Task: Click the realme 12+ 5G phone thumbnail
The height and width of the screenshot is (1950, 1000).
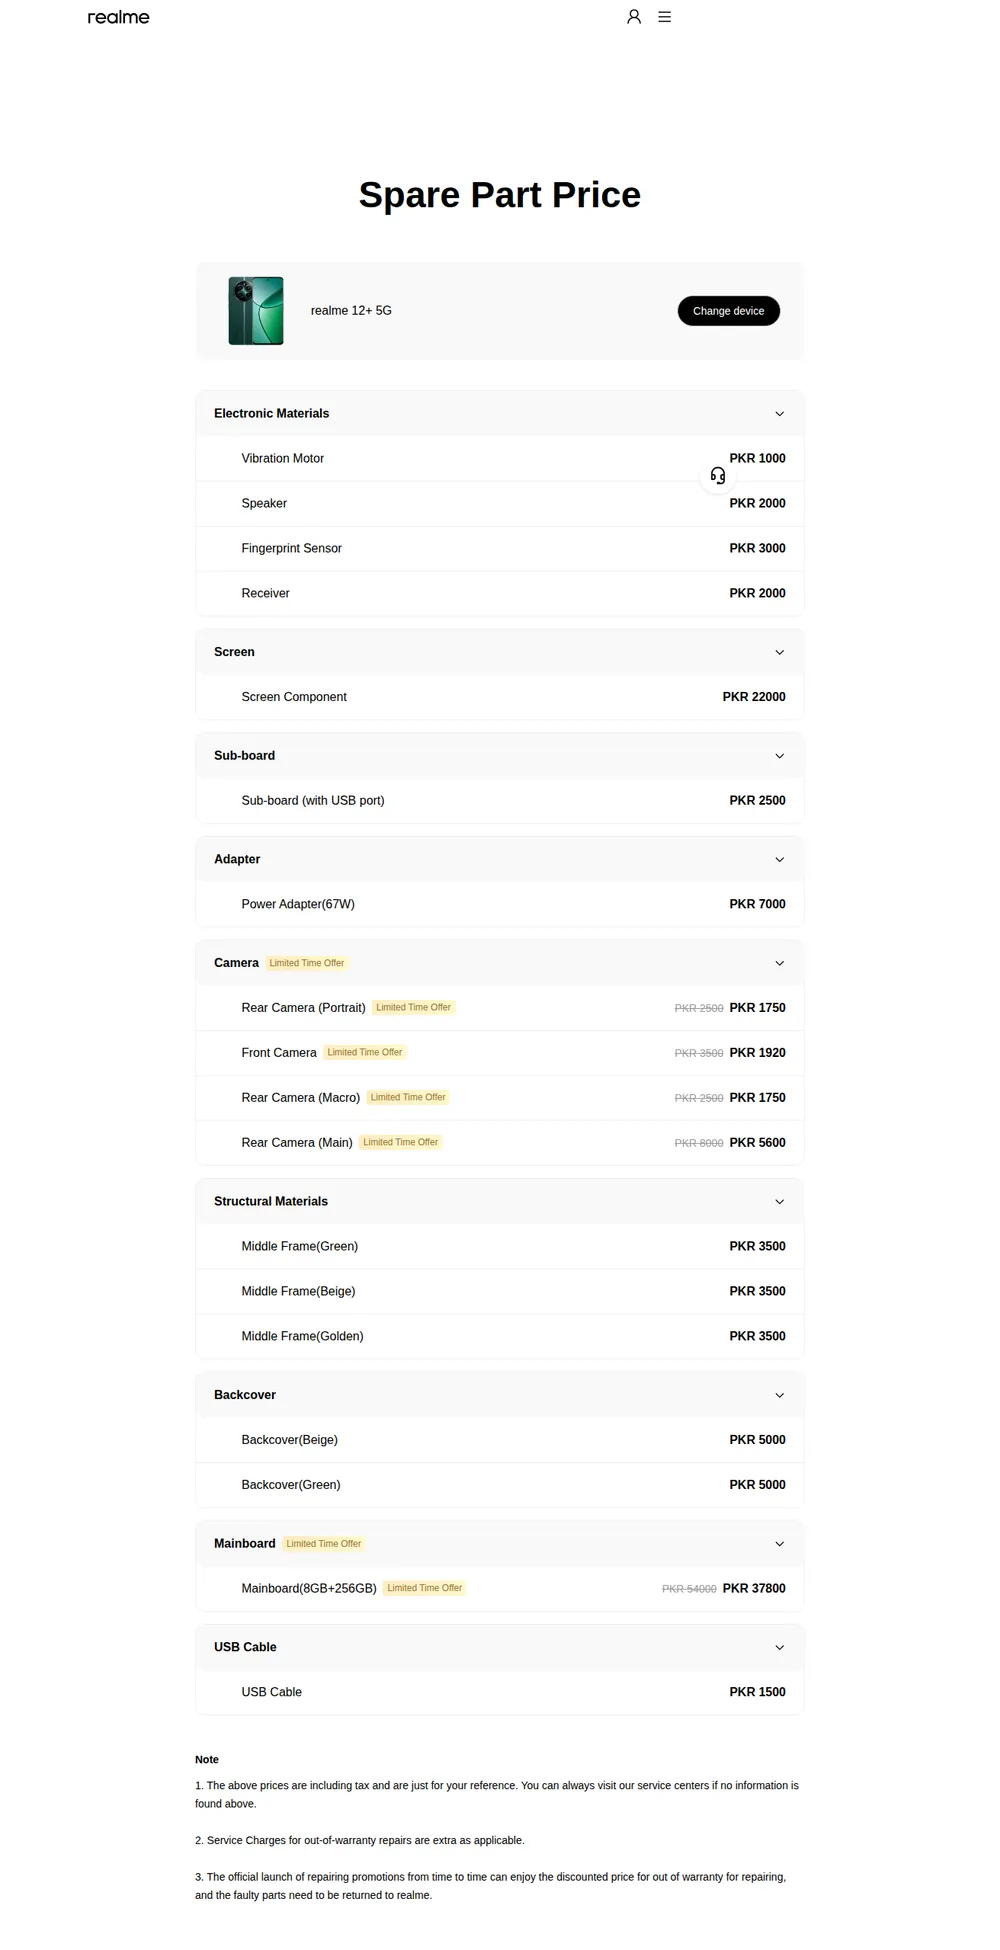Action: 256,311
